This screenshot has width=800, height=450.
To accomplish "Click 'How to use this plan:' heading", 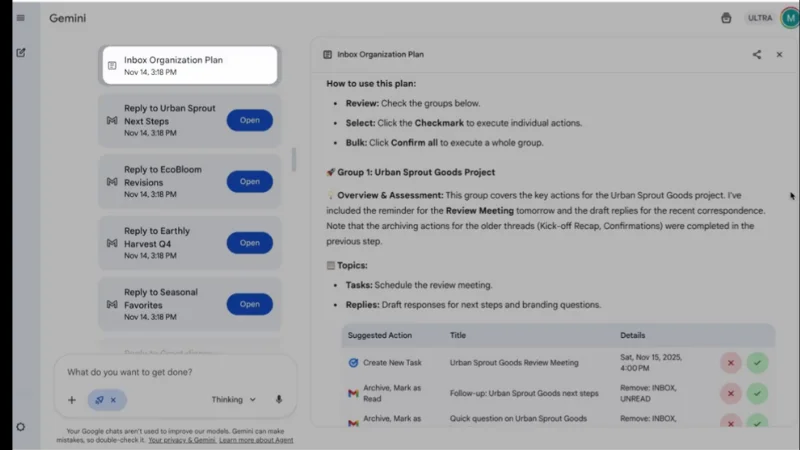I will click(371, 84).
